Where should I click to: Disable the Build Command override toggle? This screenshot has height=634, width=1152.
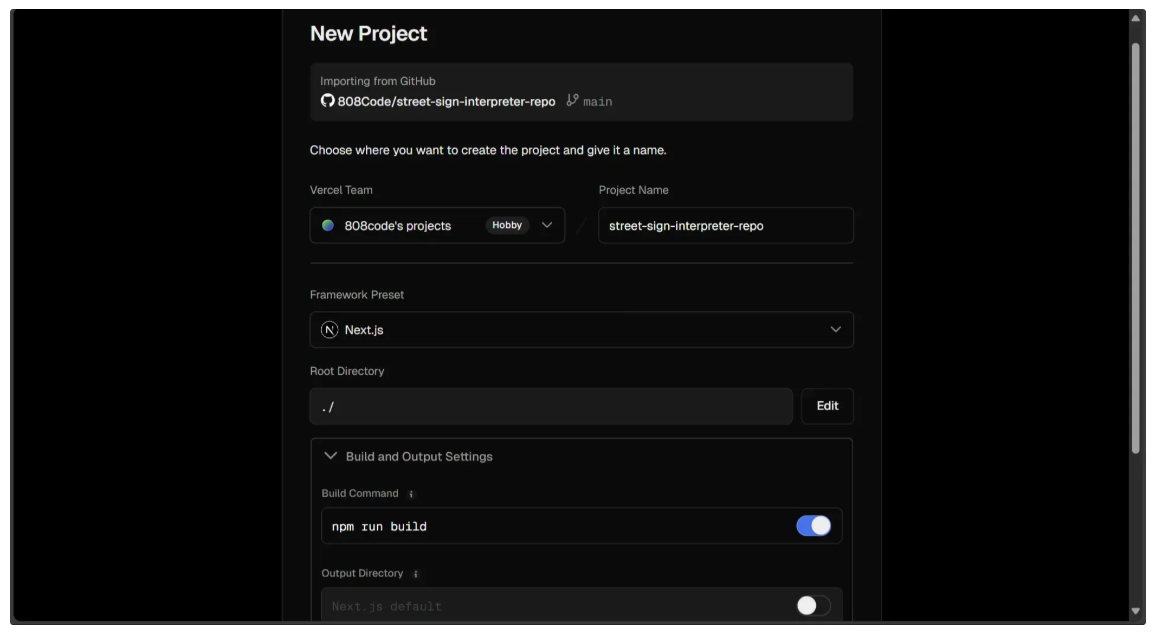tap(813, 526)
